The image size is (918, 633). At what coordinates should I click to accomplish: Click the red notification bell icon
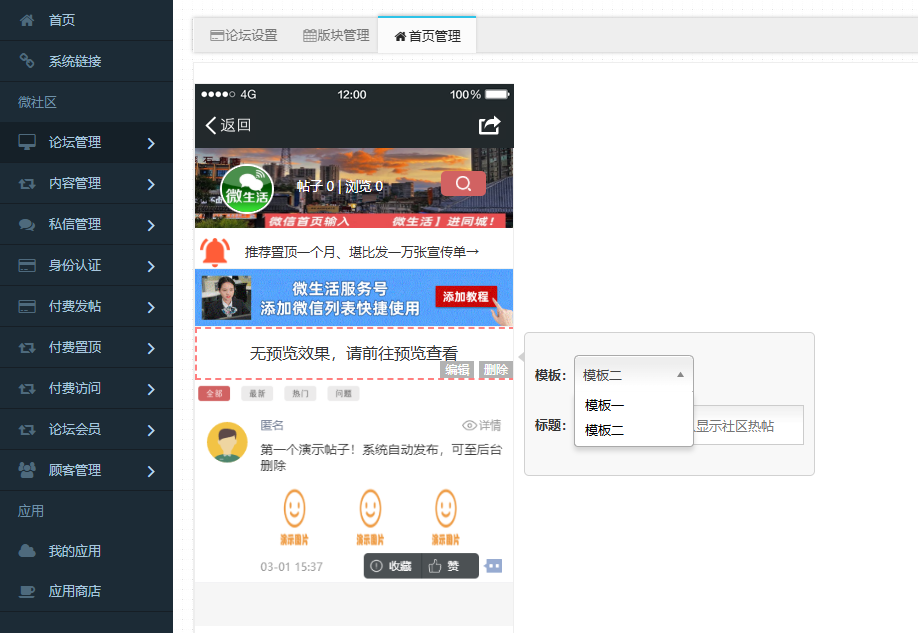pos(215,252)
